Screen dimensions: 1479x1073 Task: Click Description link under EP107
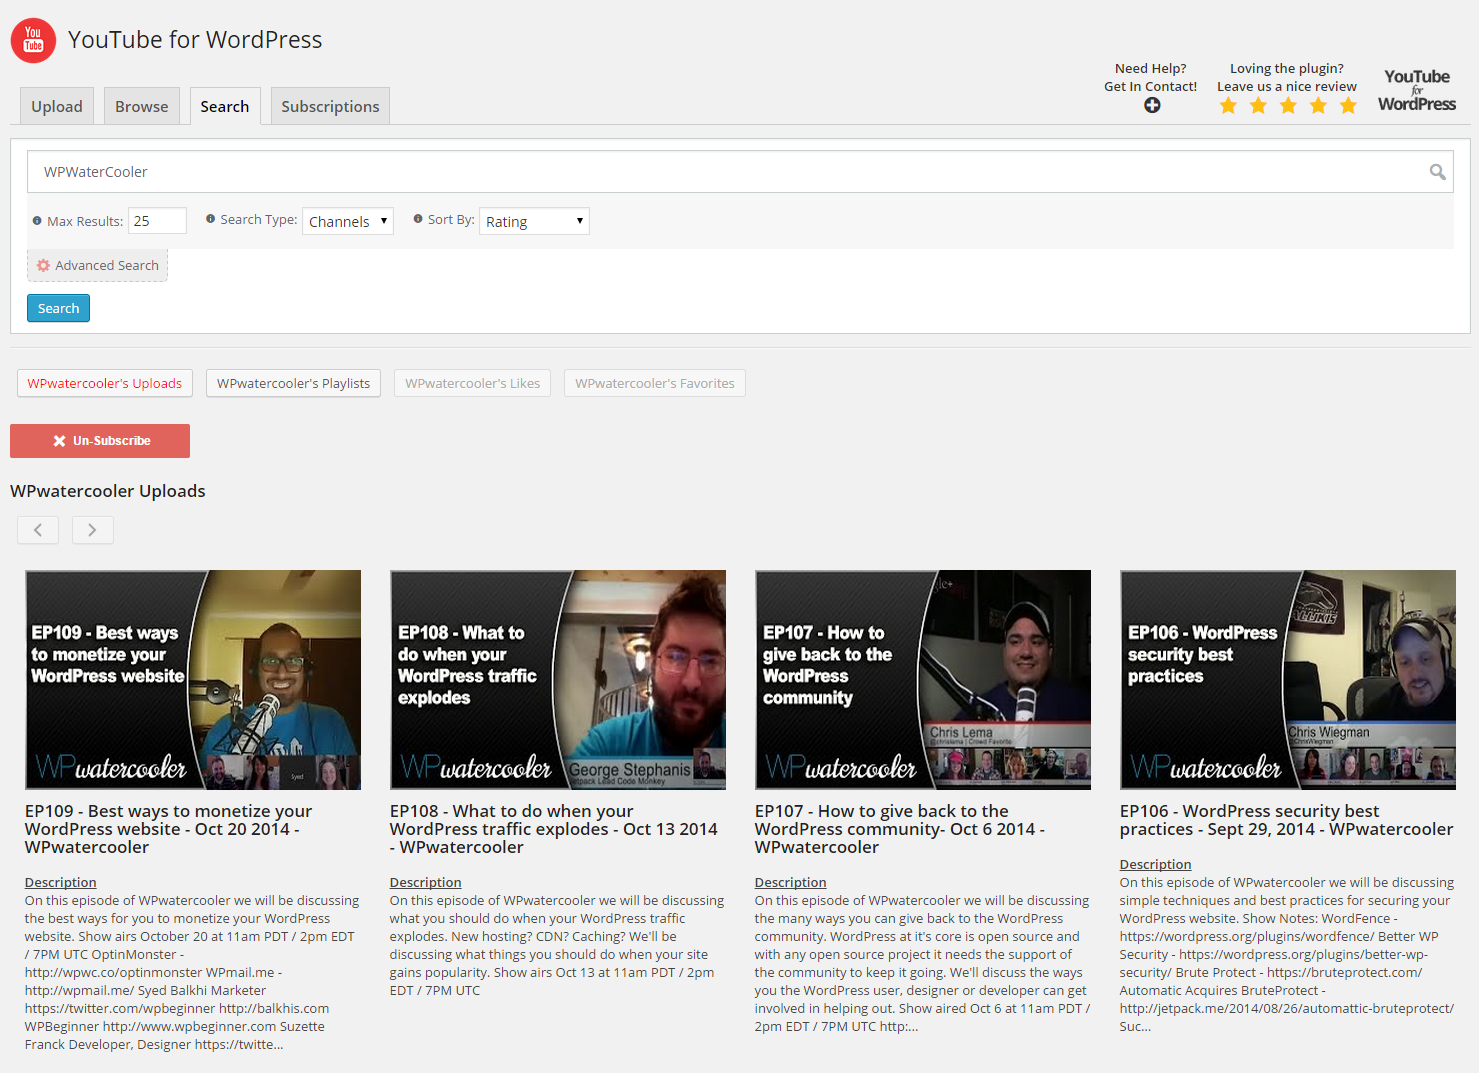791,883
